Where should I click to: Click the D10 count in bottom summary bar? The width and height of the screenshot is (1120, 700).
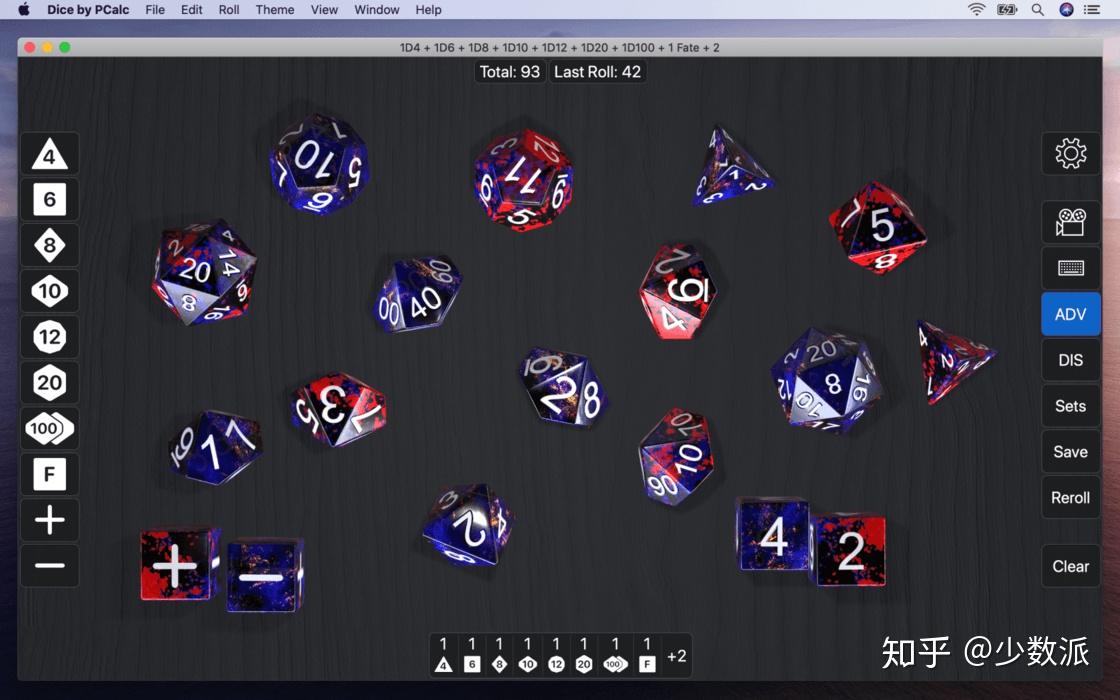point(527,655)
